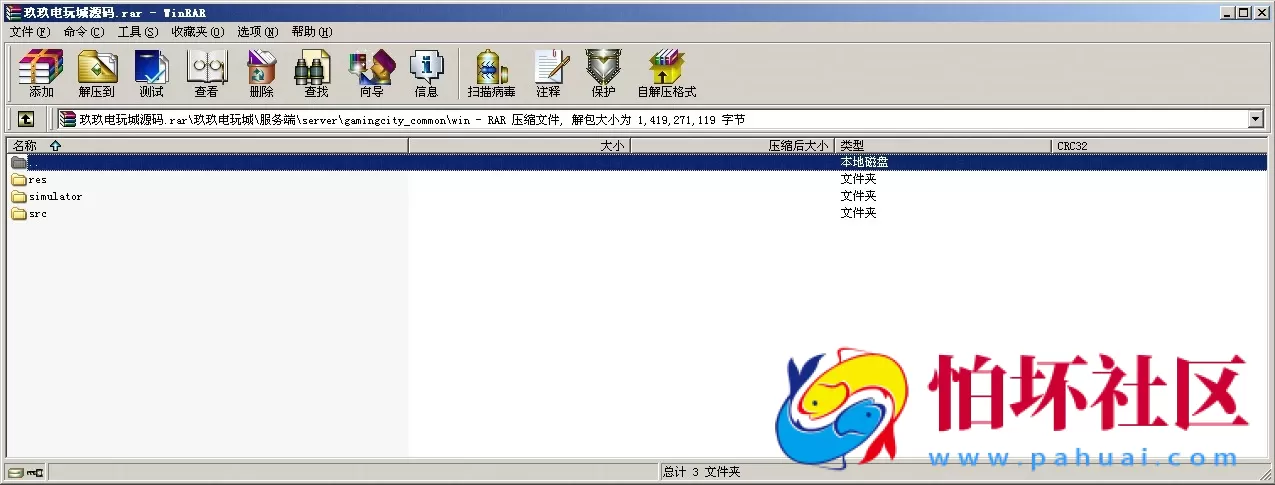Click the Find (查找) binoculars icon
1275x485 pixels.
[x=316, y=73]
